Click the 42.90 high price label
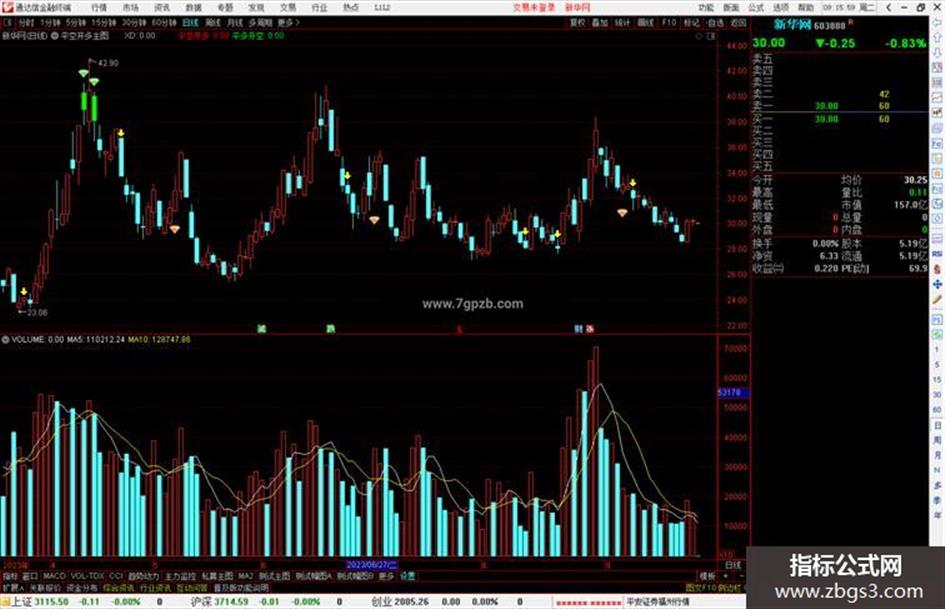 click(108, 63)
